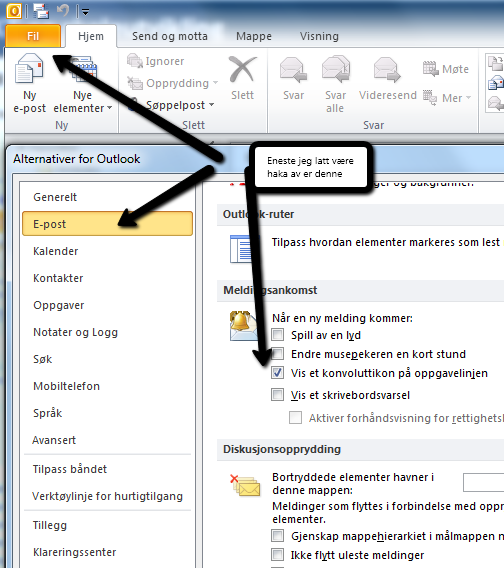Click the Undo quick access icon
The image size is (504, 568).
(x=63, y=11)
